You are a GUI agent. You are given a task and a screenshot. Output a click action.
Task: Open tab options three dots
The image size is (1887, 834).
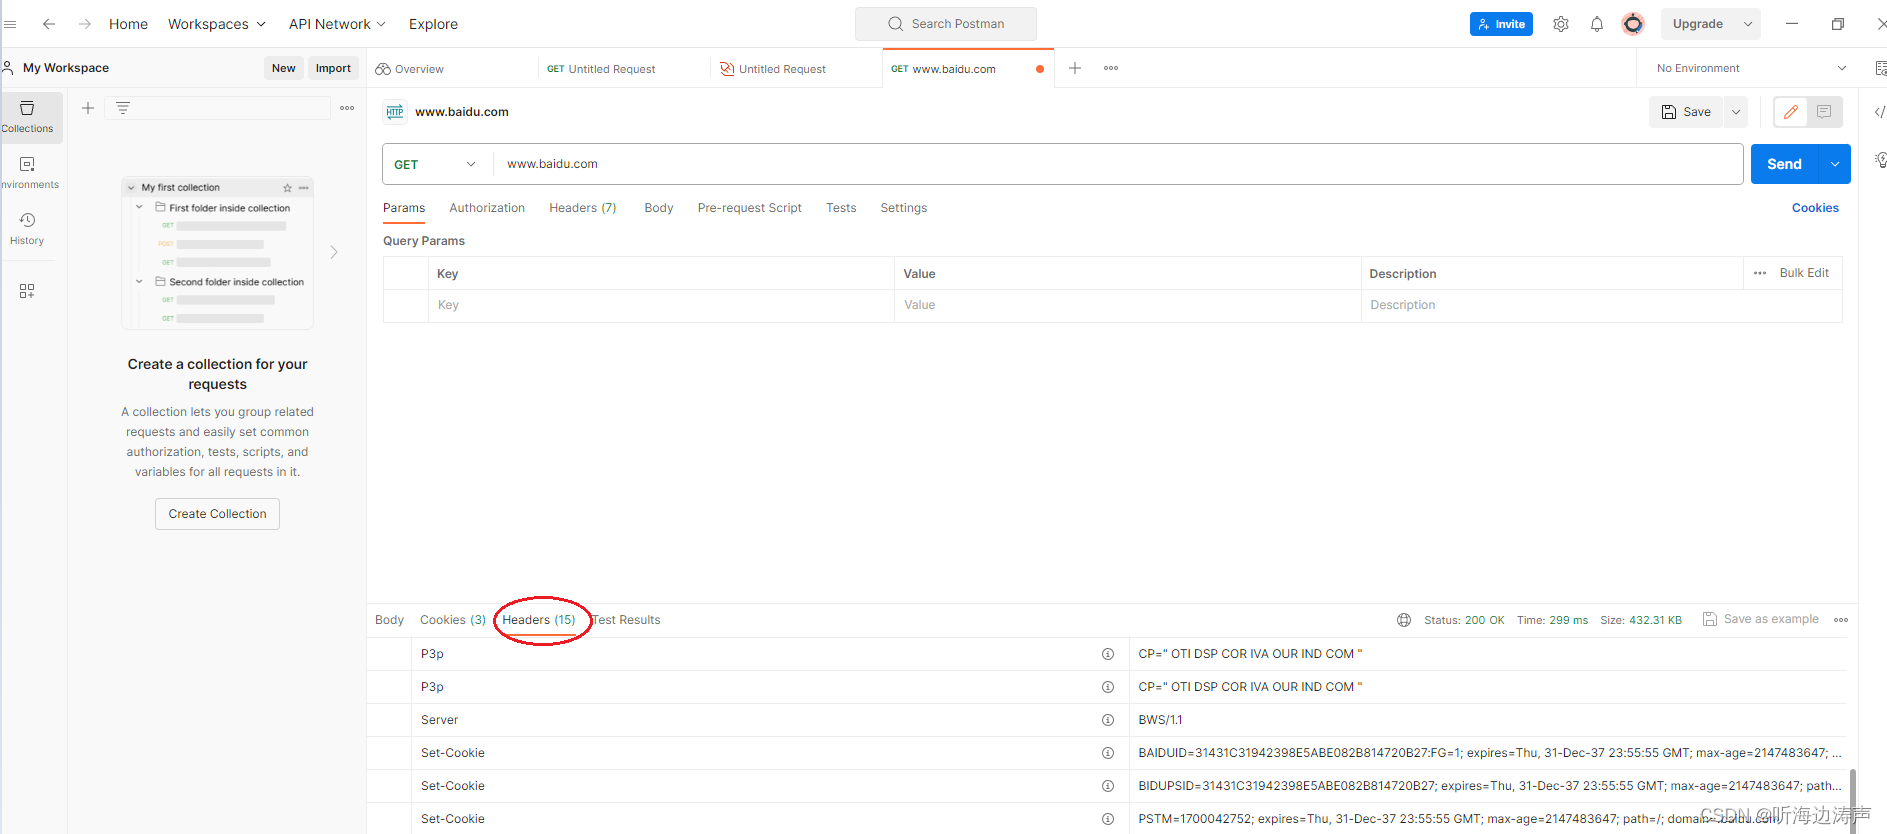tap(1111, 68)
